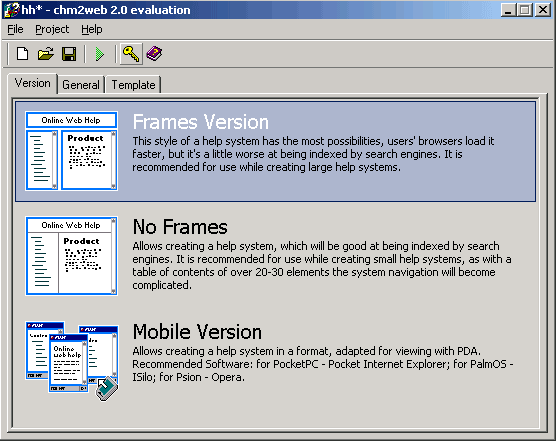Start conversion with the green play arrow
Viewport: 557px width, 441px height.
100,54
